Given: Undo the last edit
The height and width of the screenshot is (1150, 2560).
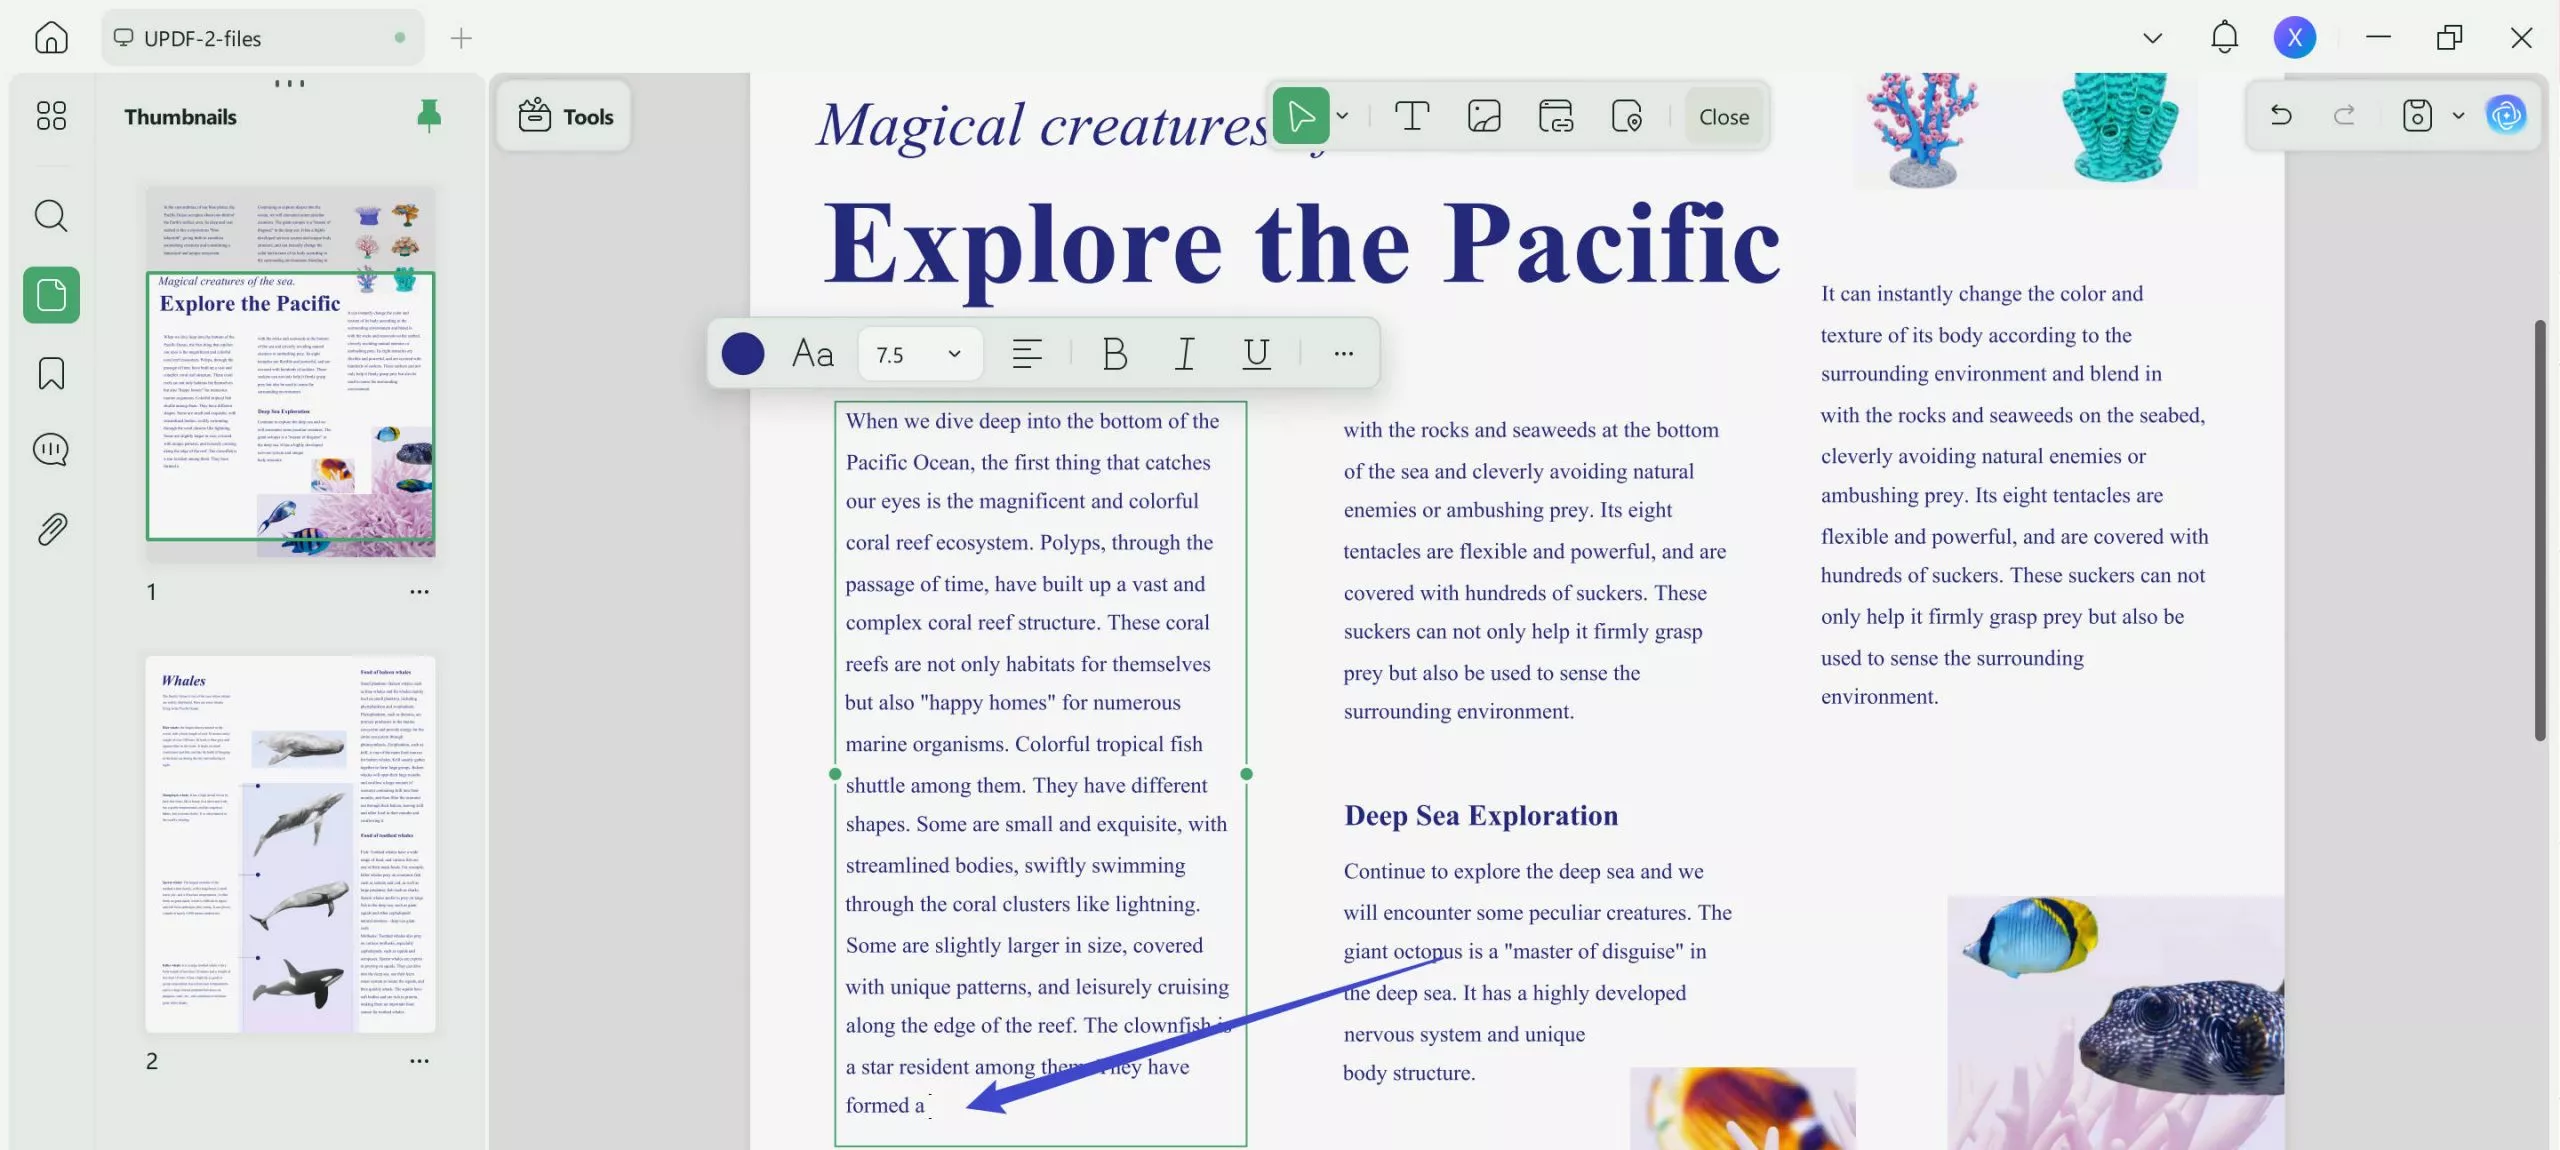Looking at the screenshot, I should tap(2281, 115).
